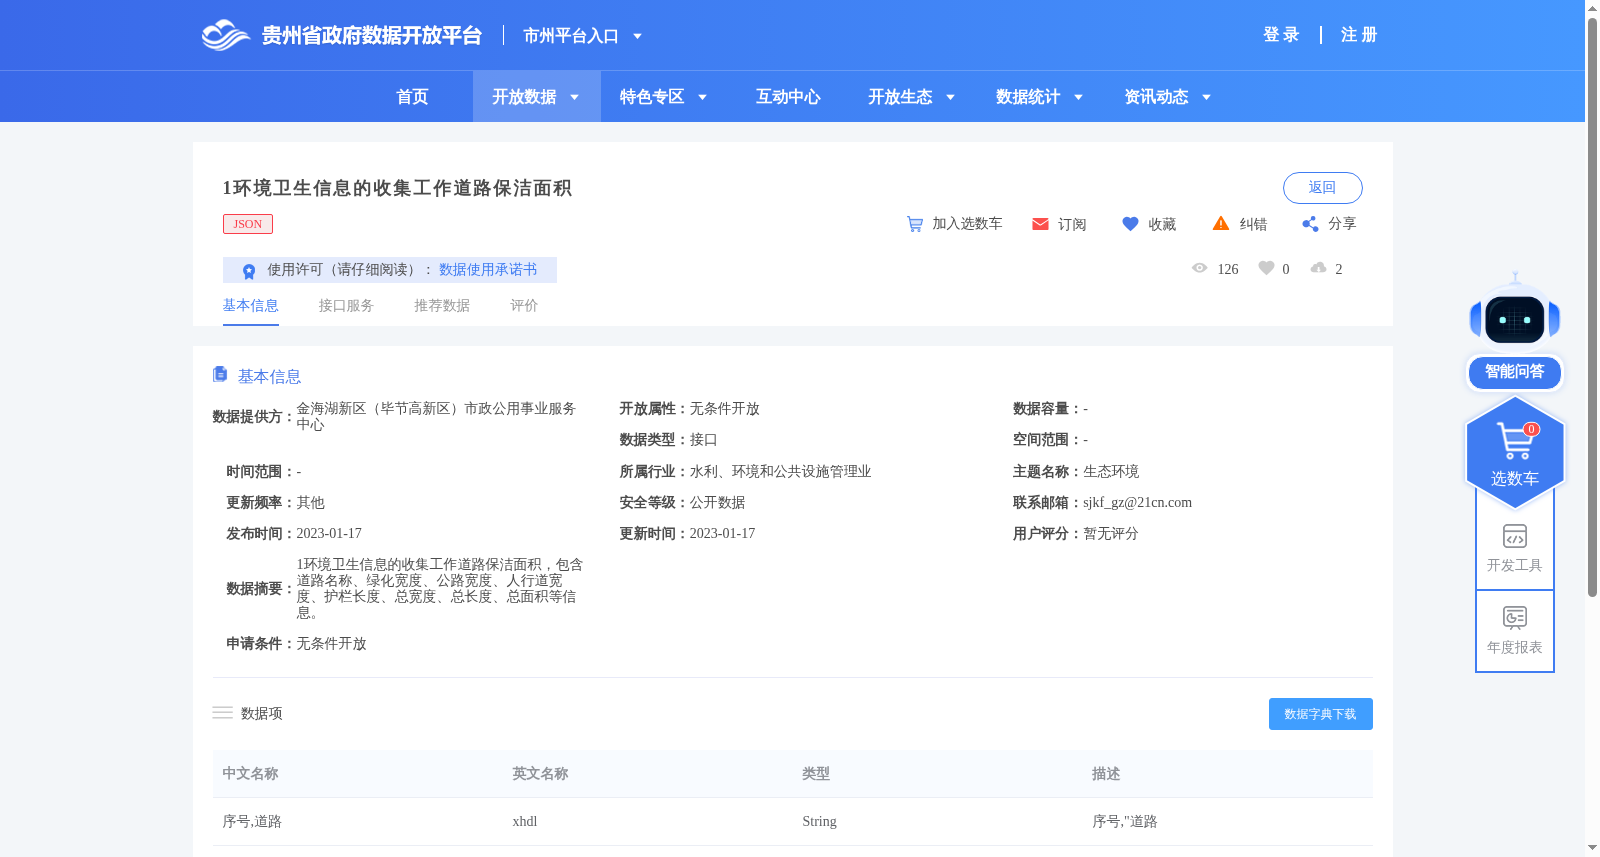Click the 类型 column header
Image resolution: width=1600 pixels, height=857 pixels.
pyautogui.click(x=816, y=774)
